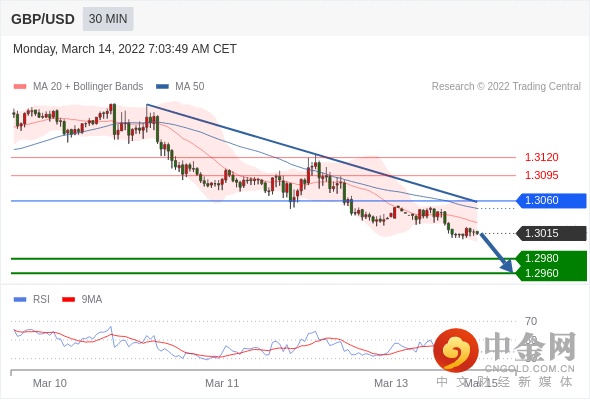Click the blue downward forecast arrow

click(497, 252)
